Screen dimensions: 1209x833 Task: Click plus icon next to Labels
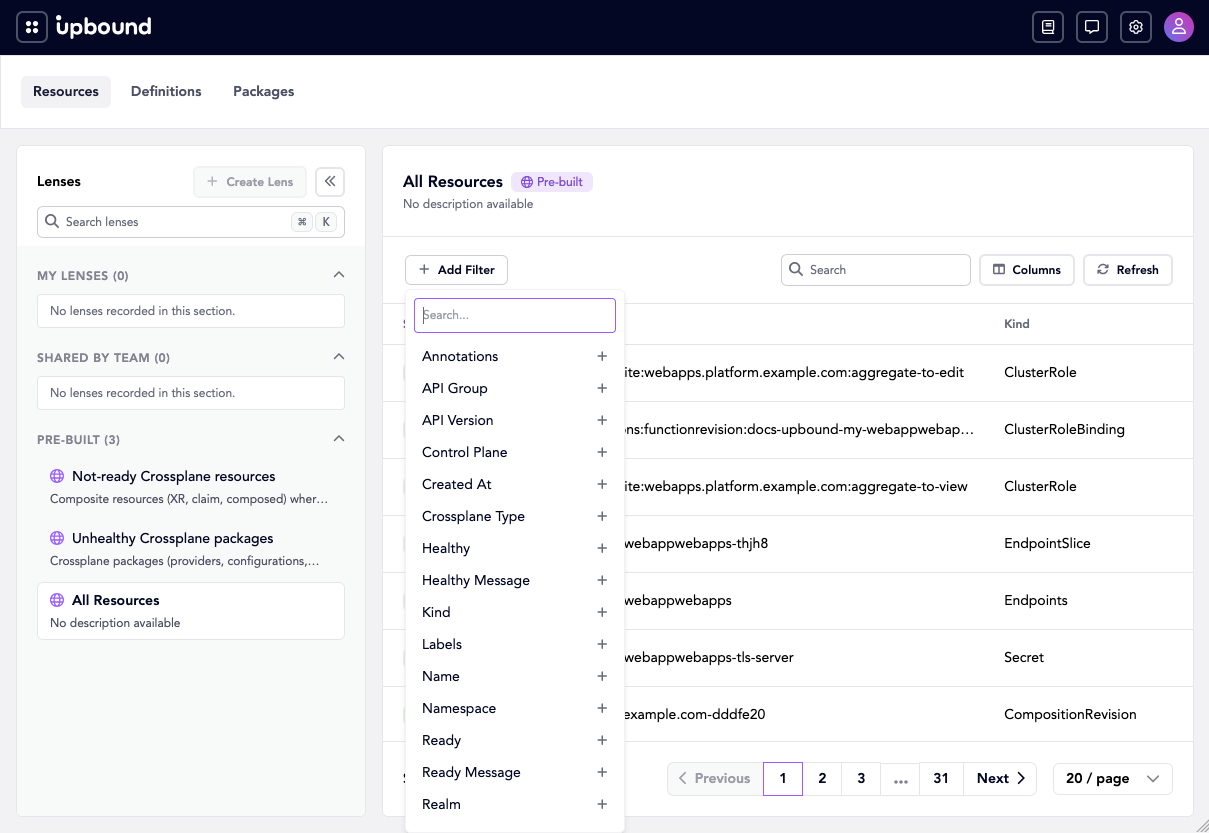[602, 644]
